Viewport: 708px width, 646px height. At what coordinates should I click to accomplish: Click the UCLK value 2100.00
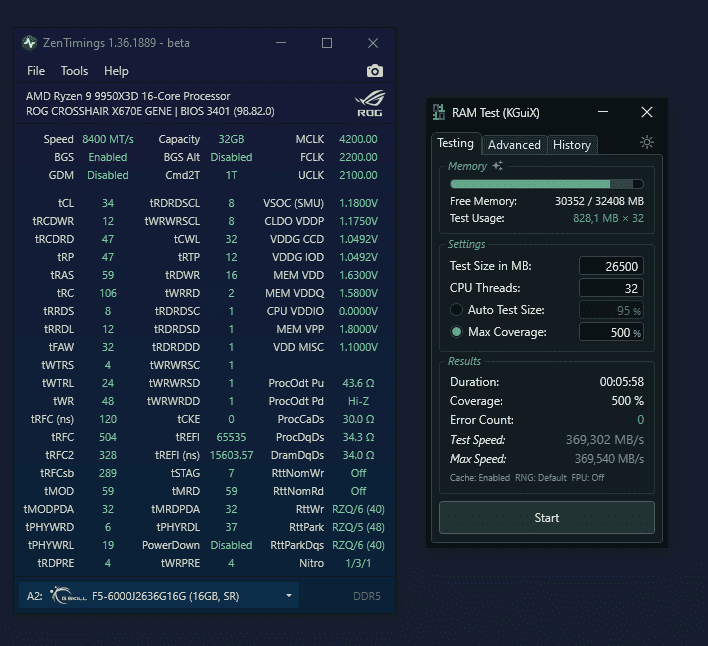pyautogui.click(x=358, y=175)
